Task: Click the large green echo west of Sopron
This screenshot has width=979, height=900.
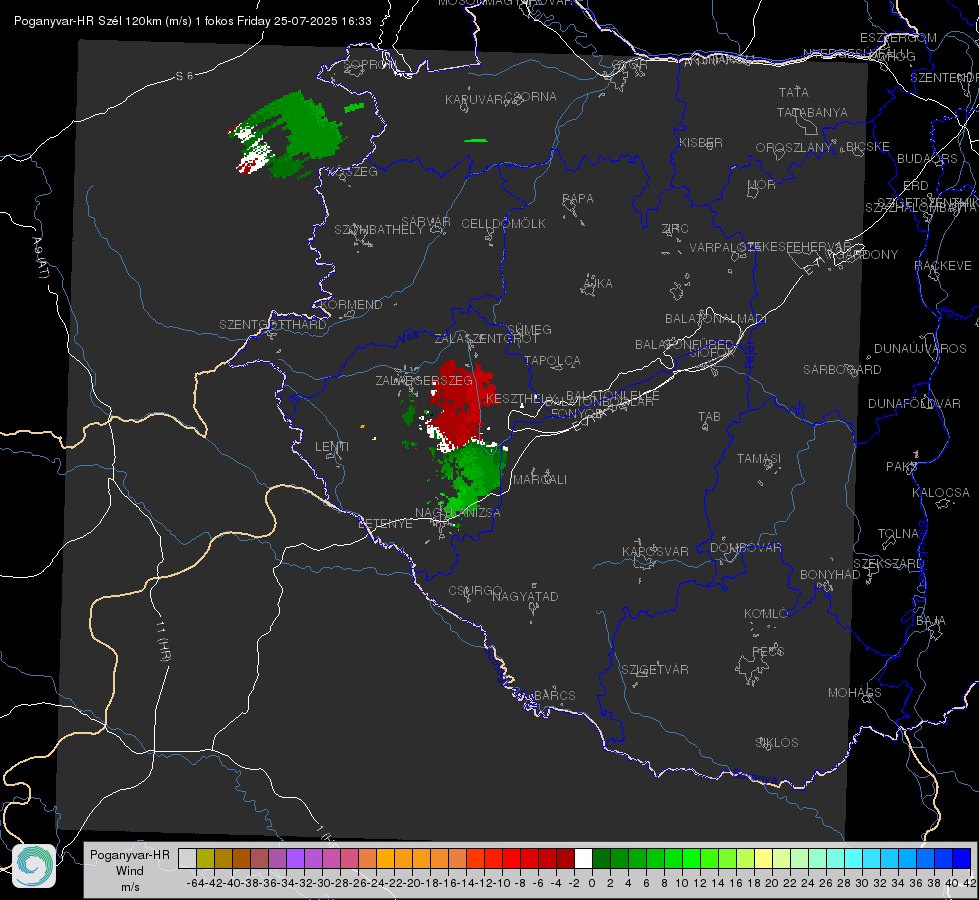Action: coord(298,133)
